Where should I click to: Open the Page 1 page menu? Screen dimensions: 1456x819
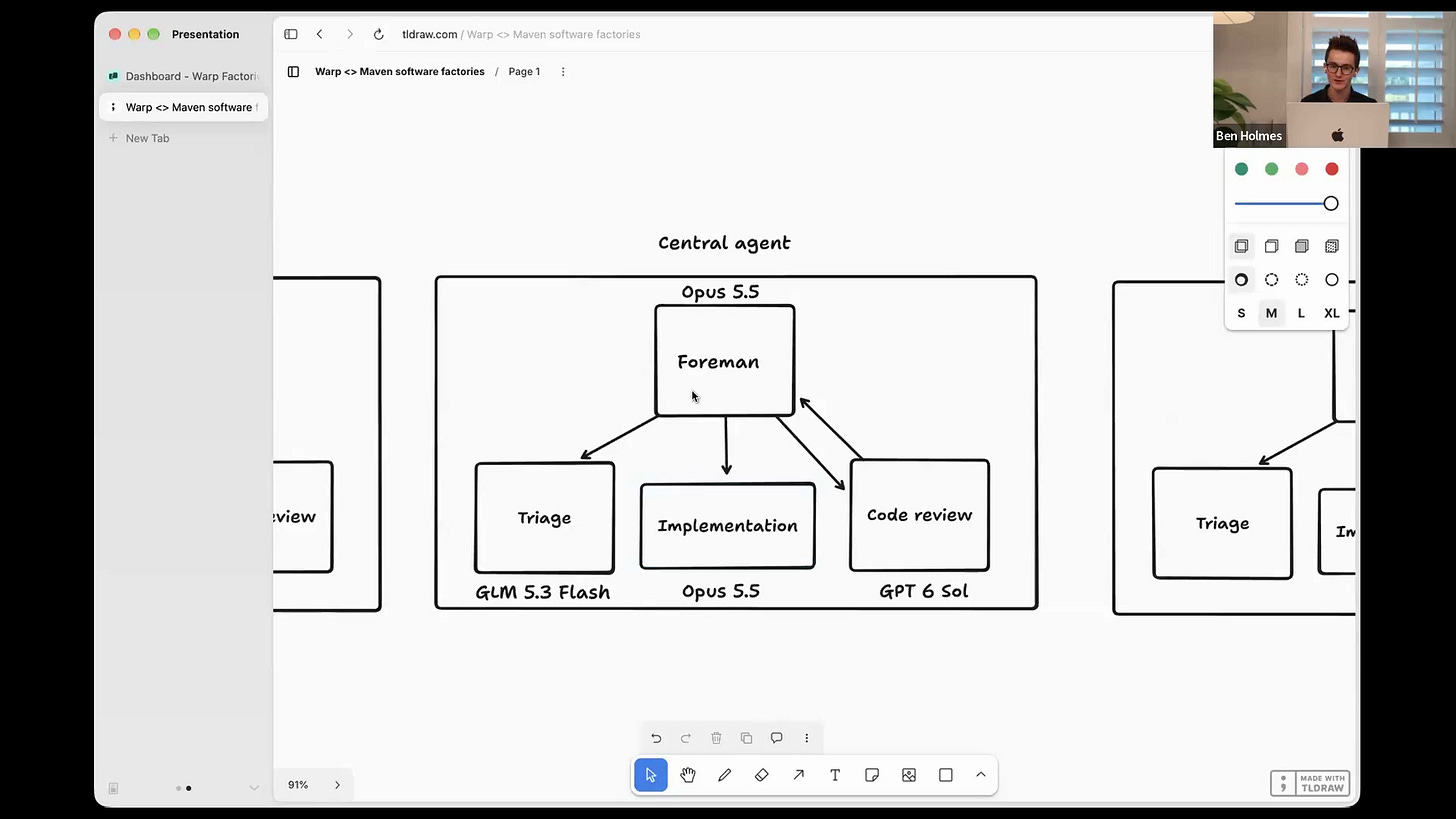coord(524,72)
